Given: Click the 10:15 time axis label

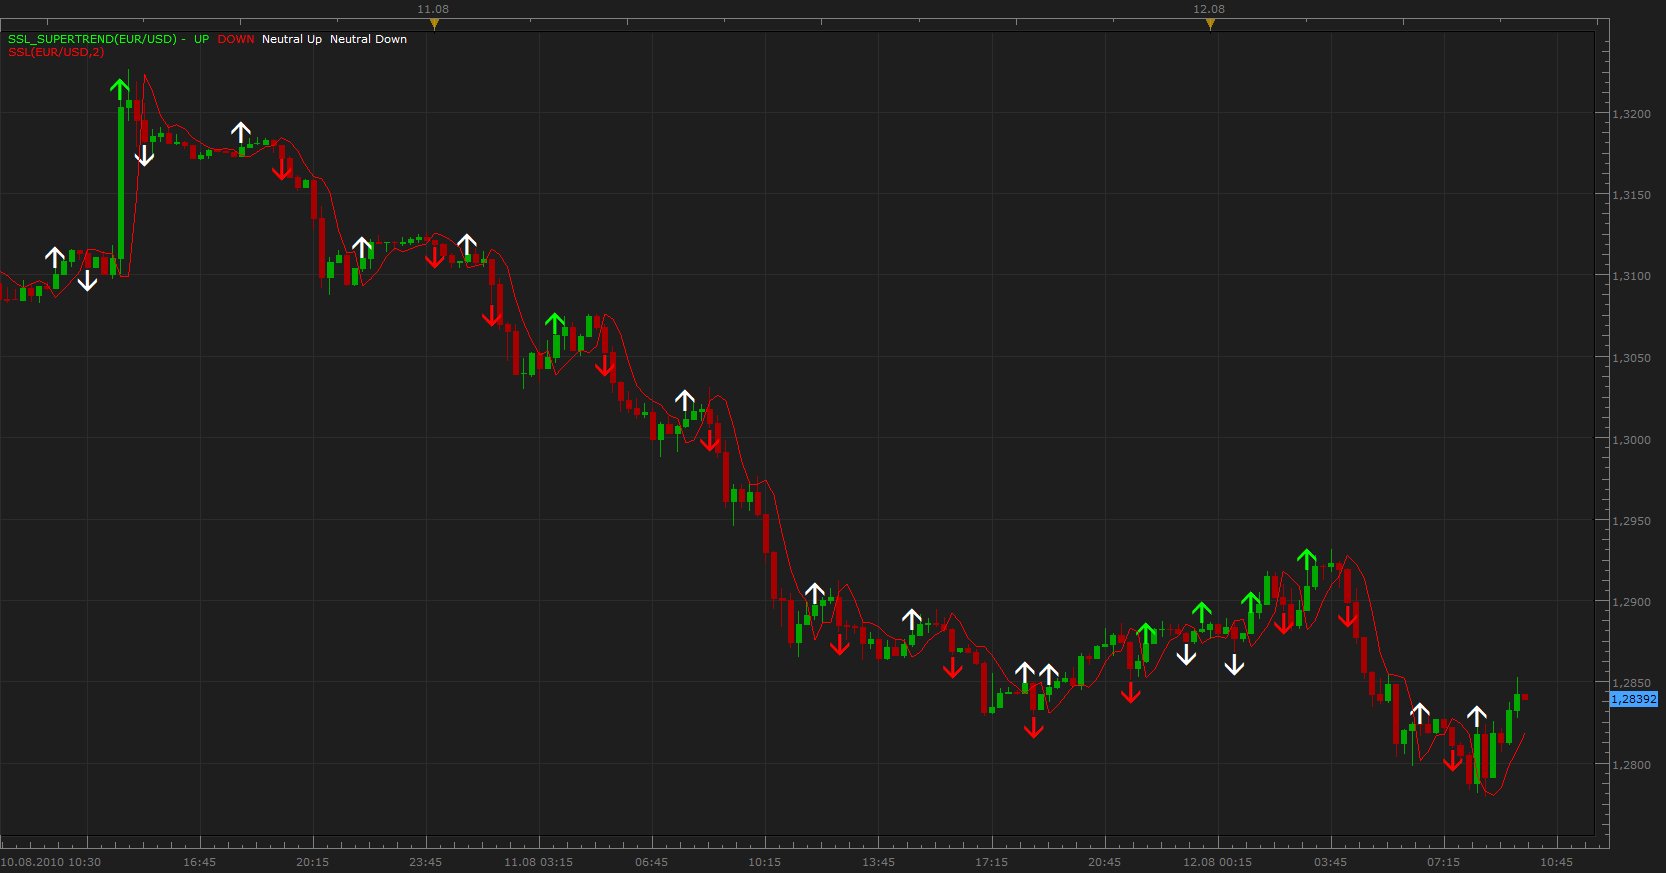Looking at the screenshot, I should pyautogui.click(x=764, y=862).
